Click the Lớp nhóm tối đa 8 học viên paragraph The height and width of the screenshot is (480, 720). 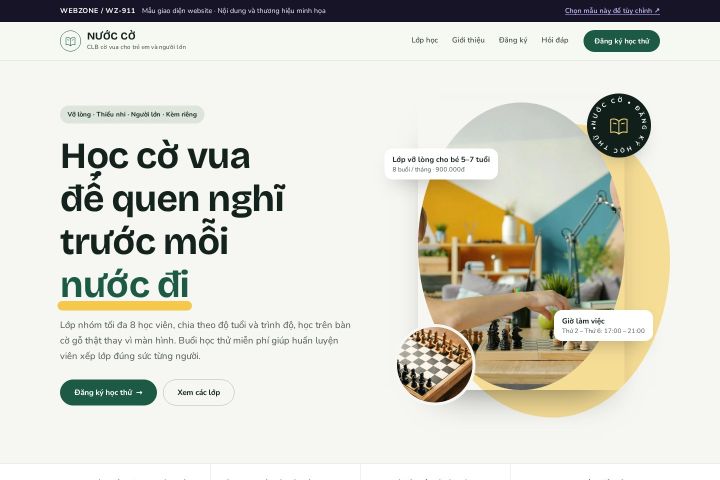click(205, 340)
